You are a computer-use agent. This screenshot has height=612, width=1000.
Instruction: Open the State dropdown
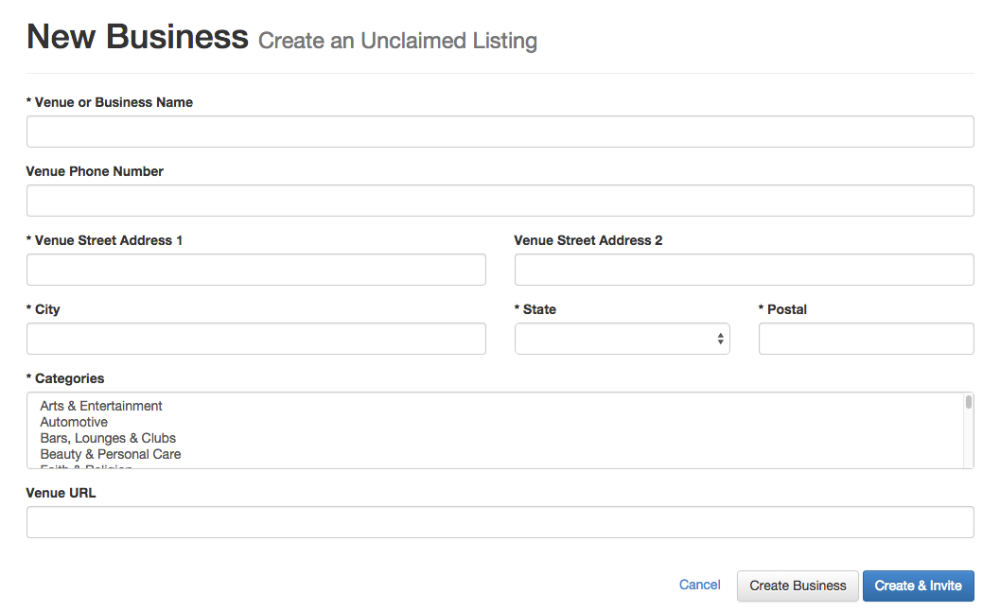pyautogui.click(x=622, y=339)
